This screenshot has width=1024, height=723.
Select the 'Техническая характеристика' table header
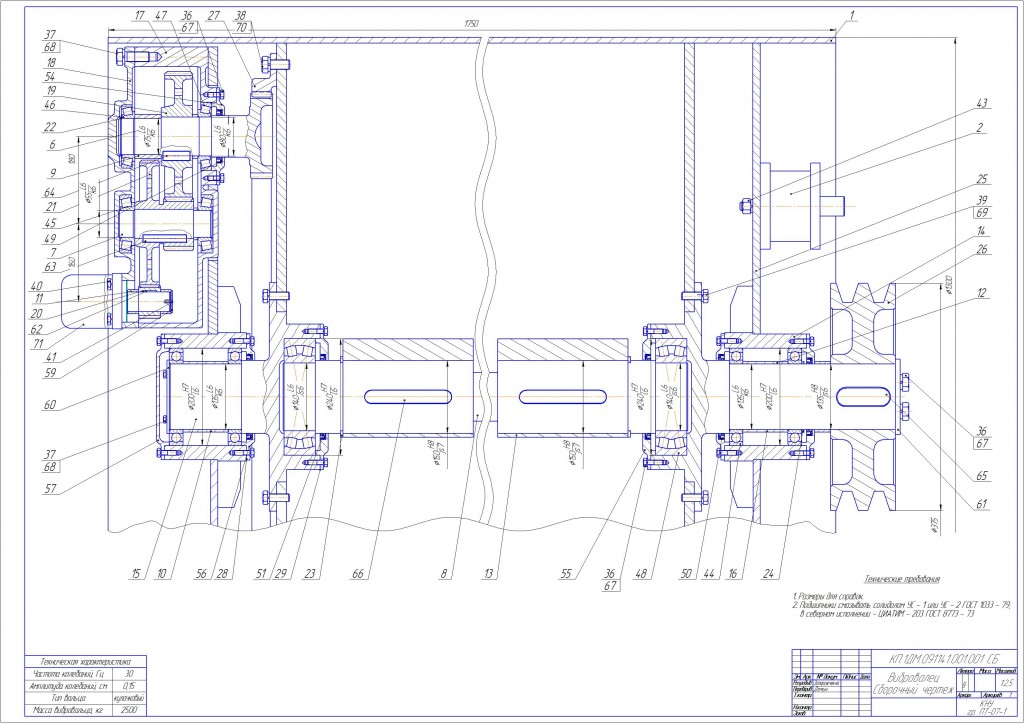tap(85, 662)
